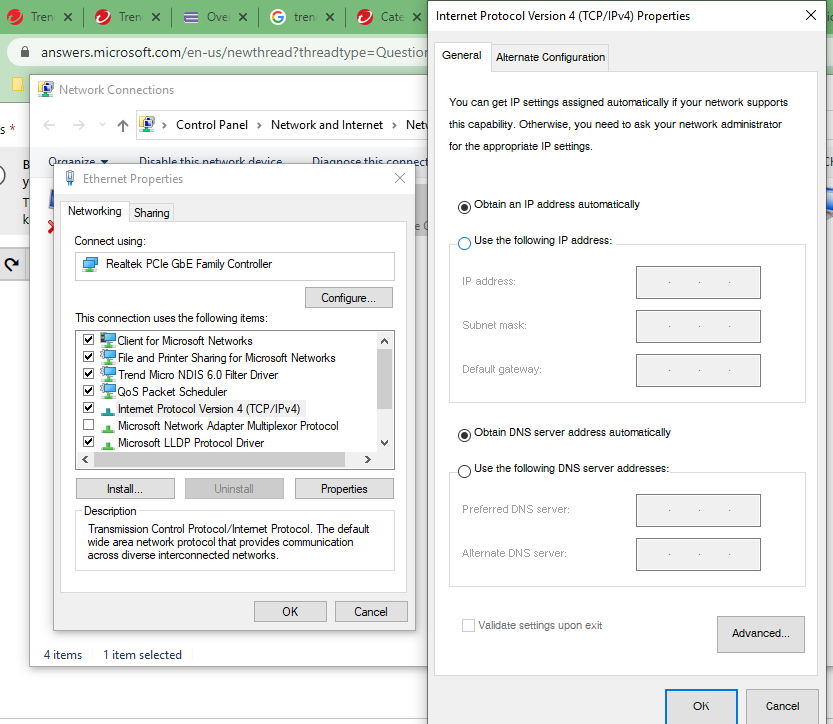This screenshot has height=724, width=833.
Task: Click the Configure... button
Action: [x=348, y=297]
